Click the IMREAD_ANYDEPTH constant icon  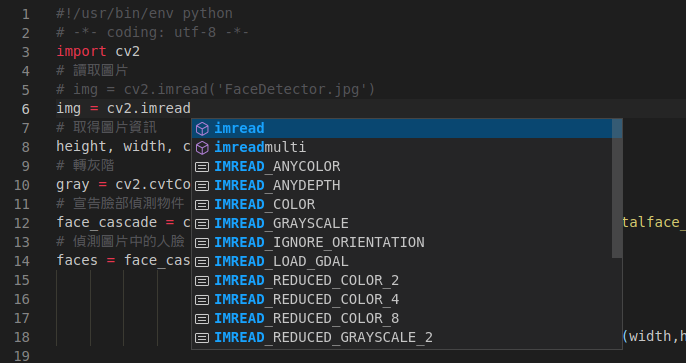202,186
